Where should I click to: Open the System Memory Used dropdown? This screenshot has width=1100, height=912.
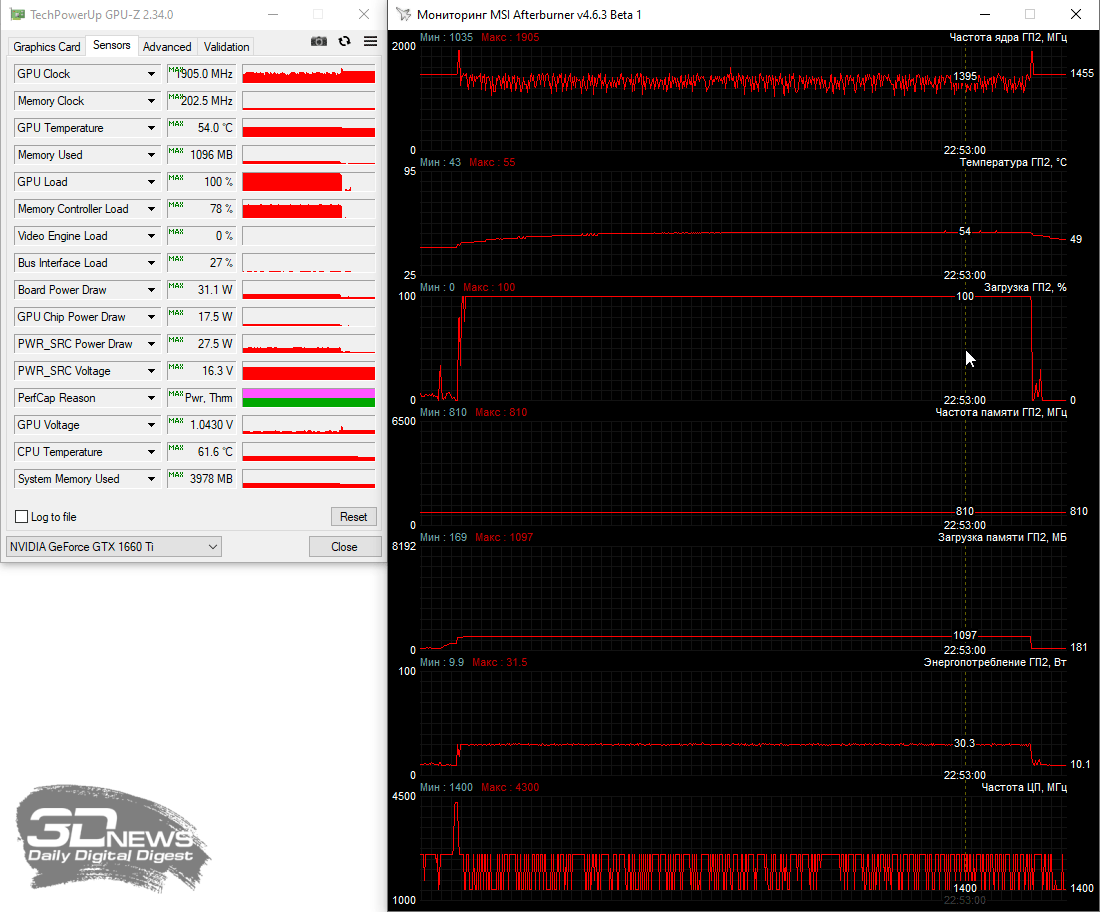[151, 479]
